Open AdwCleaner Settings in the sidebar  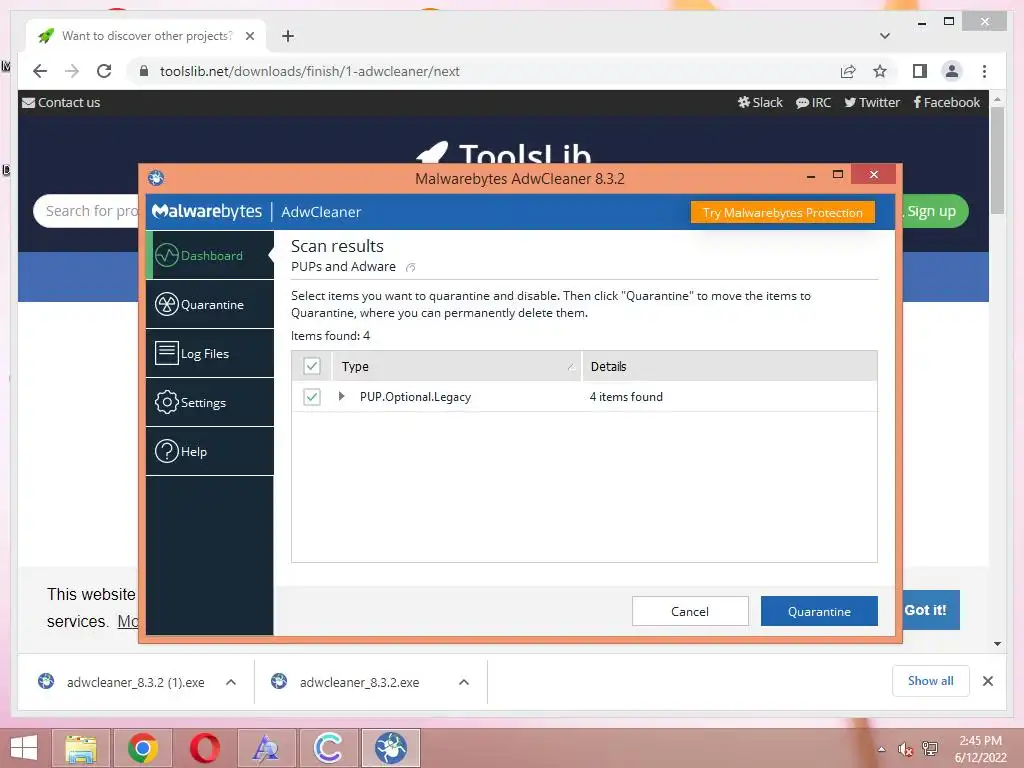coord(210,402)
